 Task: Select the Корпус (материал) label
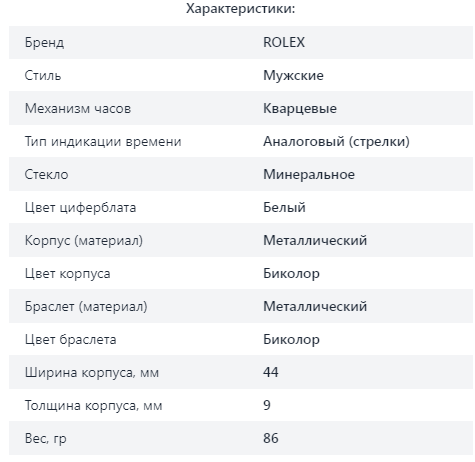click(x=84, y=241)
